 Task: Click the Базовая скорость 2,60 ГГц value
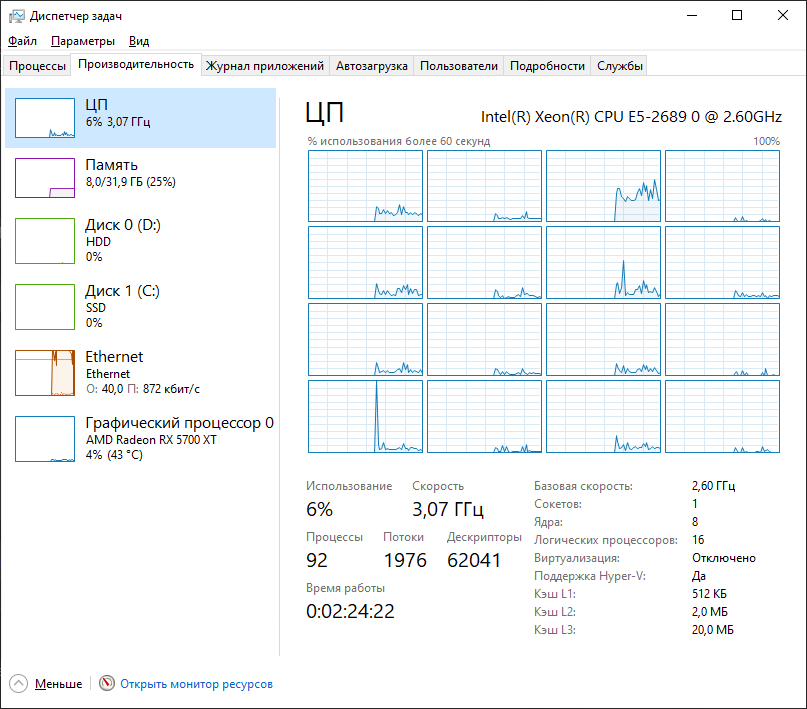coord(713,486)
